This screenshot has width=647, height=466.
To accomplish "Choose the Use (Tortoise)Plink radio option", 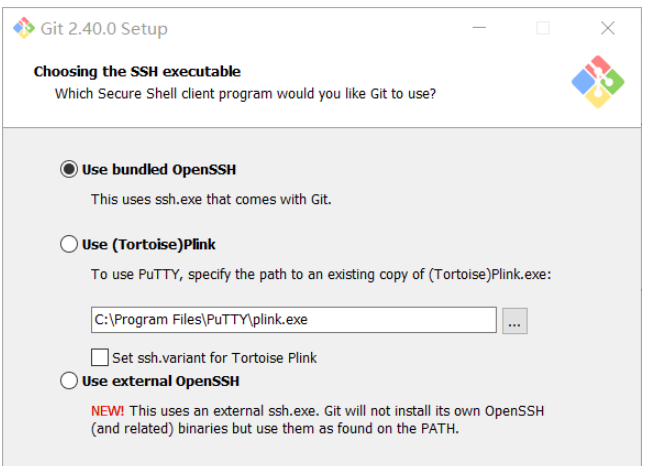I will click(x=69, y=244).
